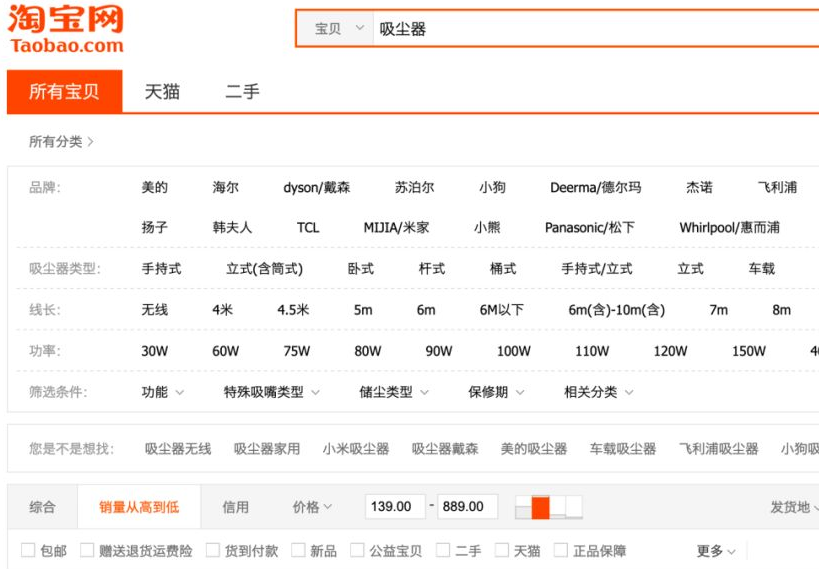Select brand TCL

[308, 227]
